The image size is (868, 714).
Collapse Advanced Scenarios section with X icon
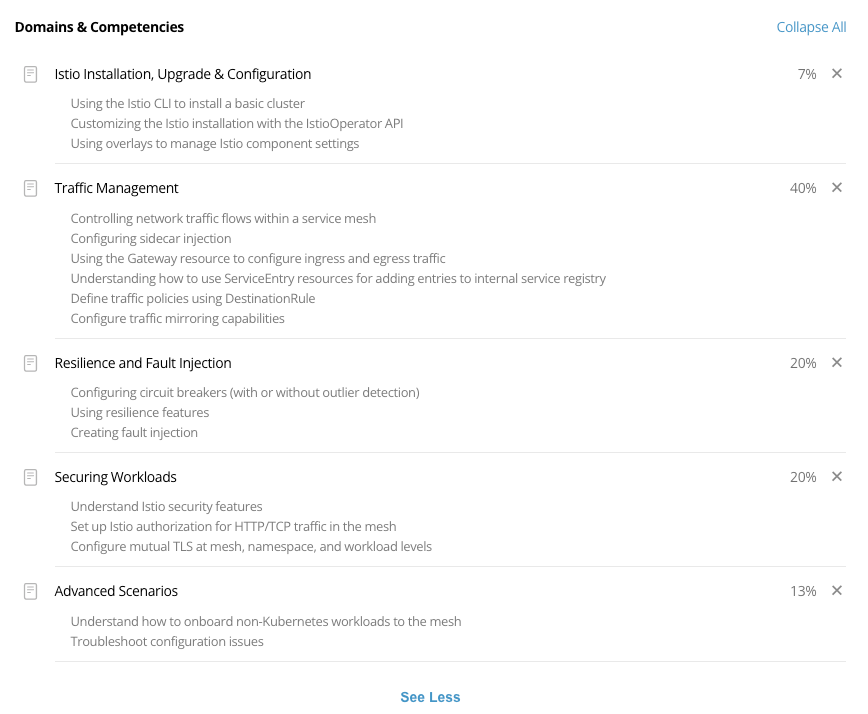tap(836, 591)
